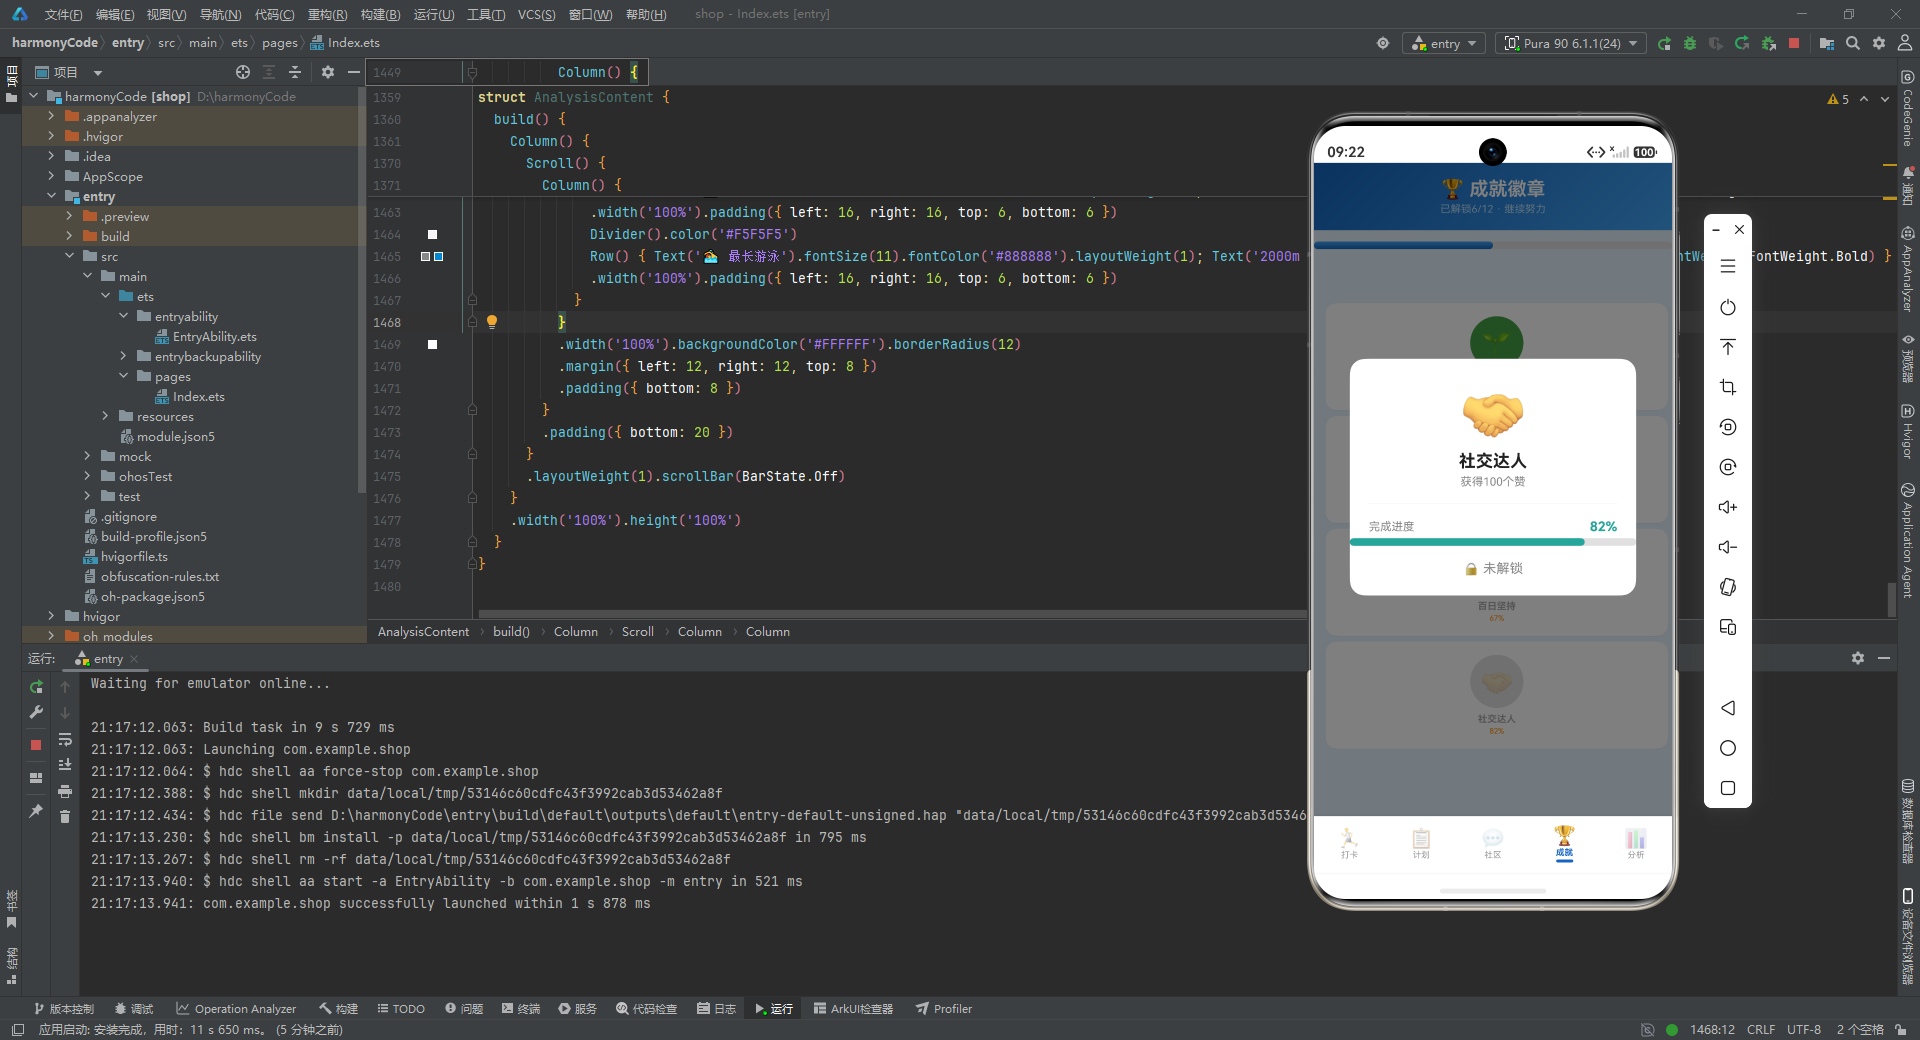Click the 82% progress bar in emulator
Image resolution: width=1920 pixels, height=1040 pixels.
point(1492,542)
